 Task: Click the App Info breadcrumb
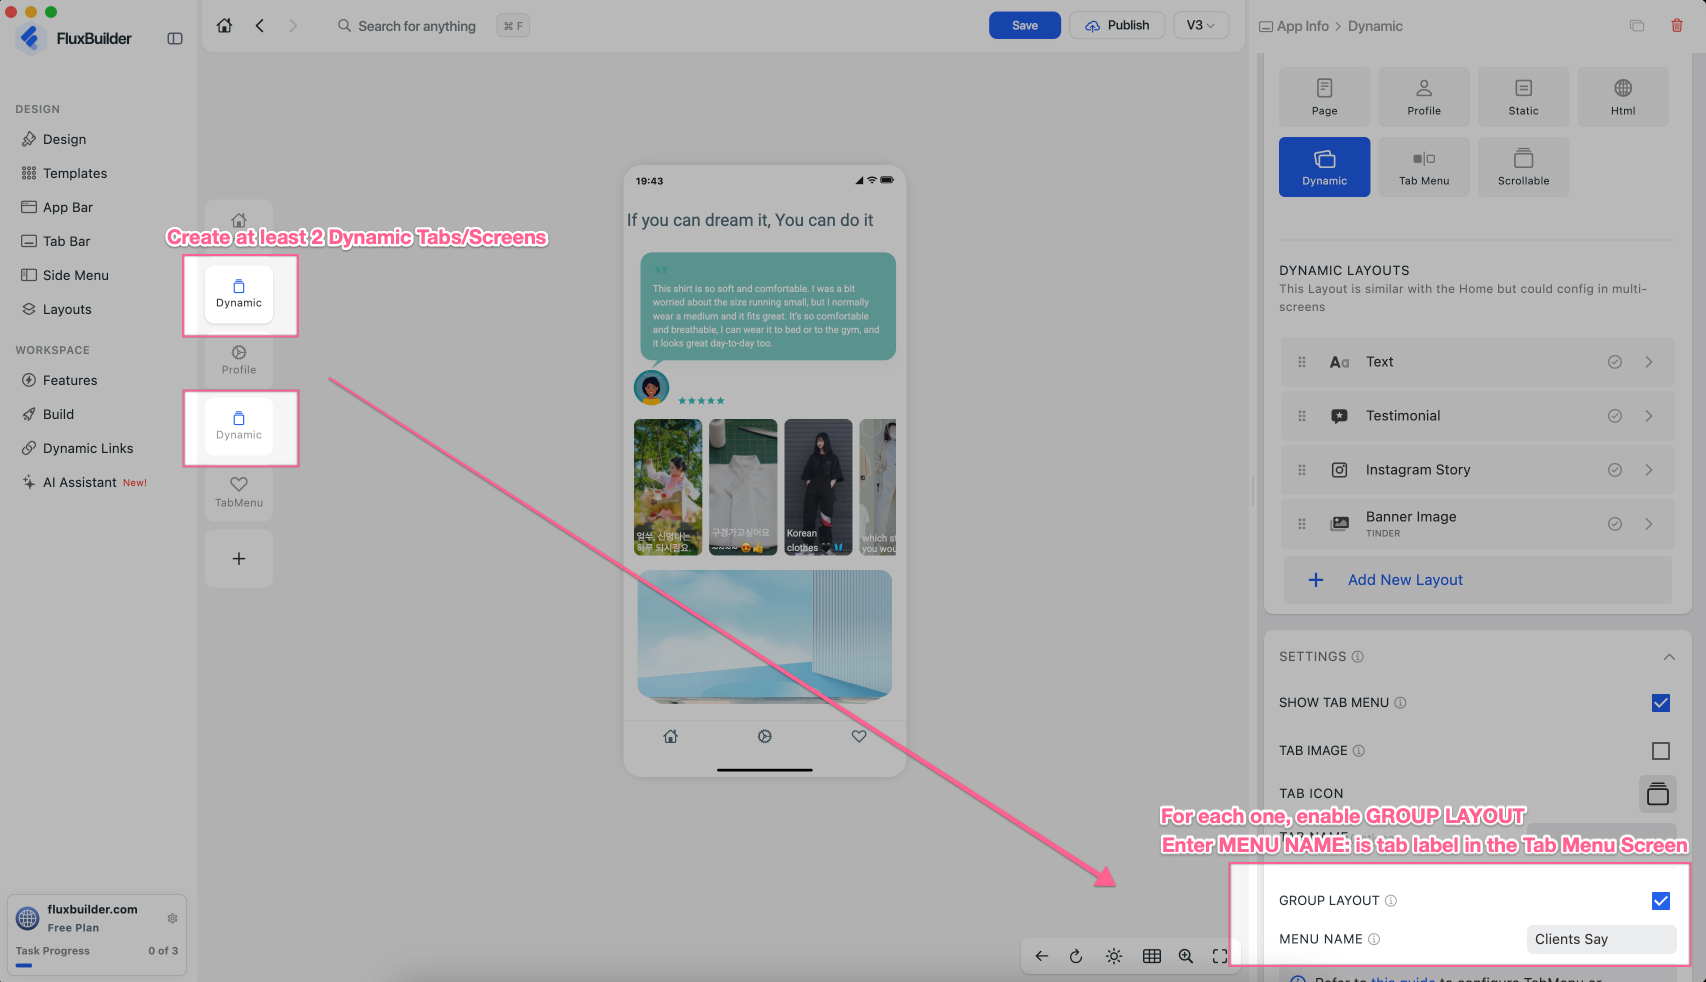[x=1303, y=26]
